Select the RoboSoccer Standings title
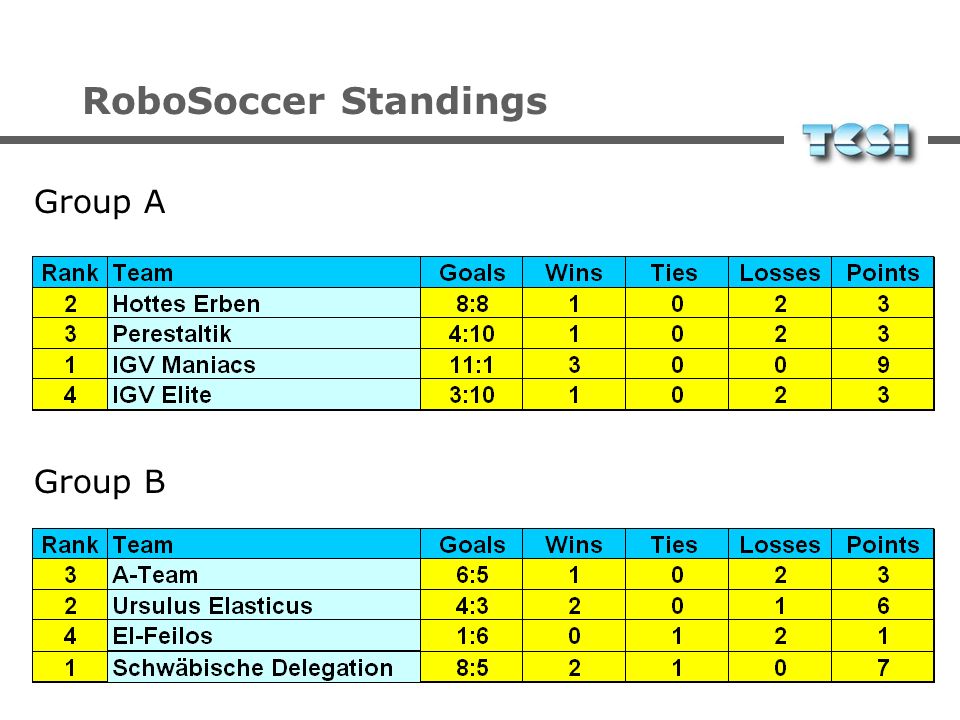The width and height of the screenshot is (960, 720). [x=315, y=101]
